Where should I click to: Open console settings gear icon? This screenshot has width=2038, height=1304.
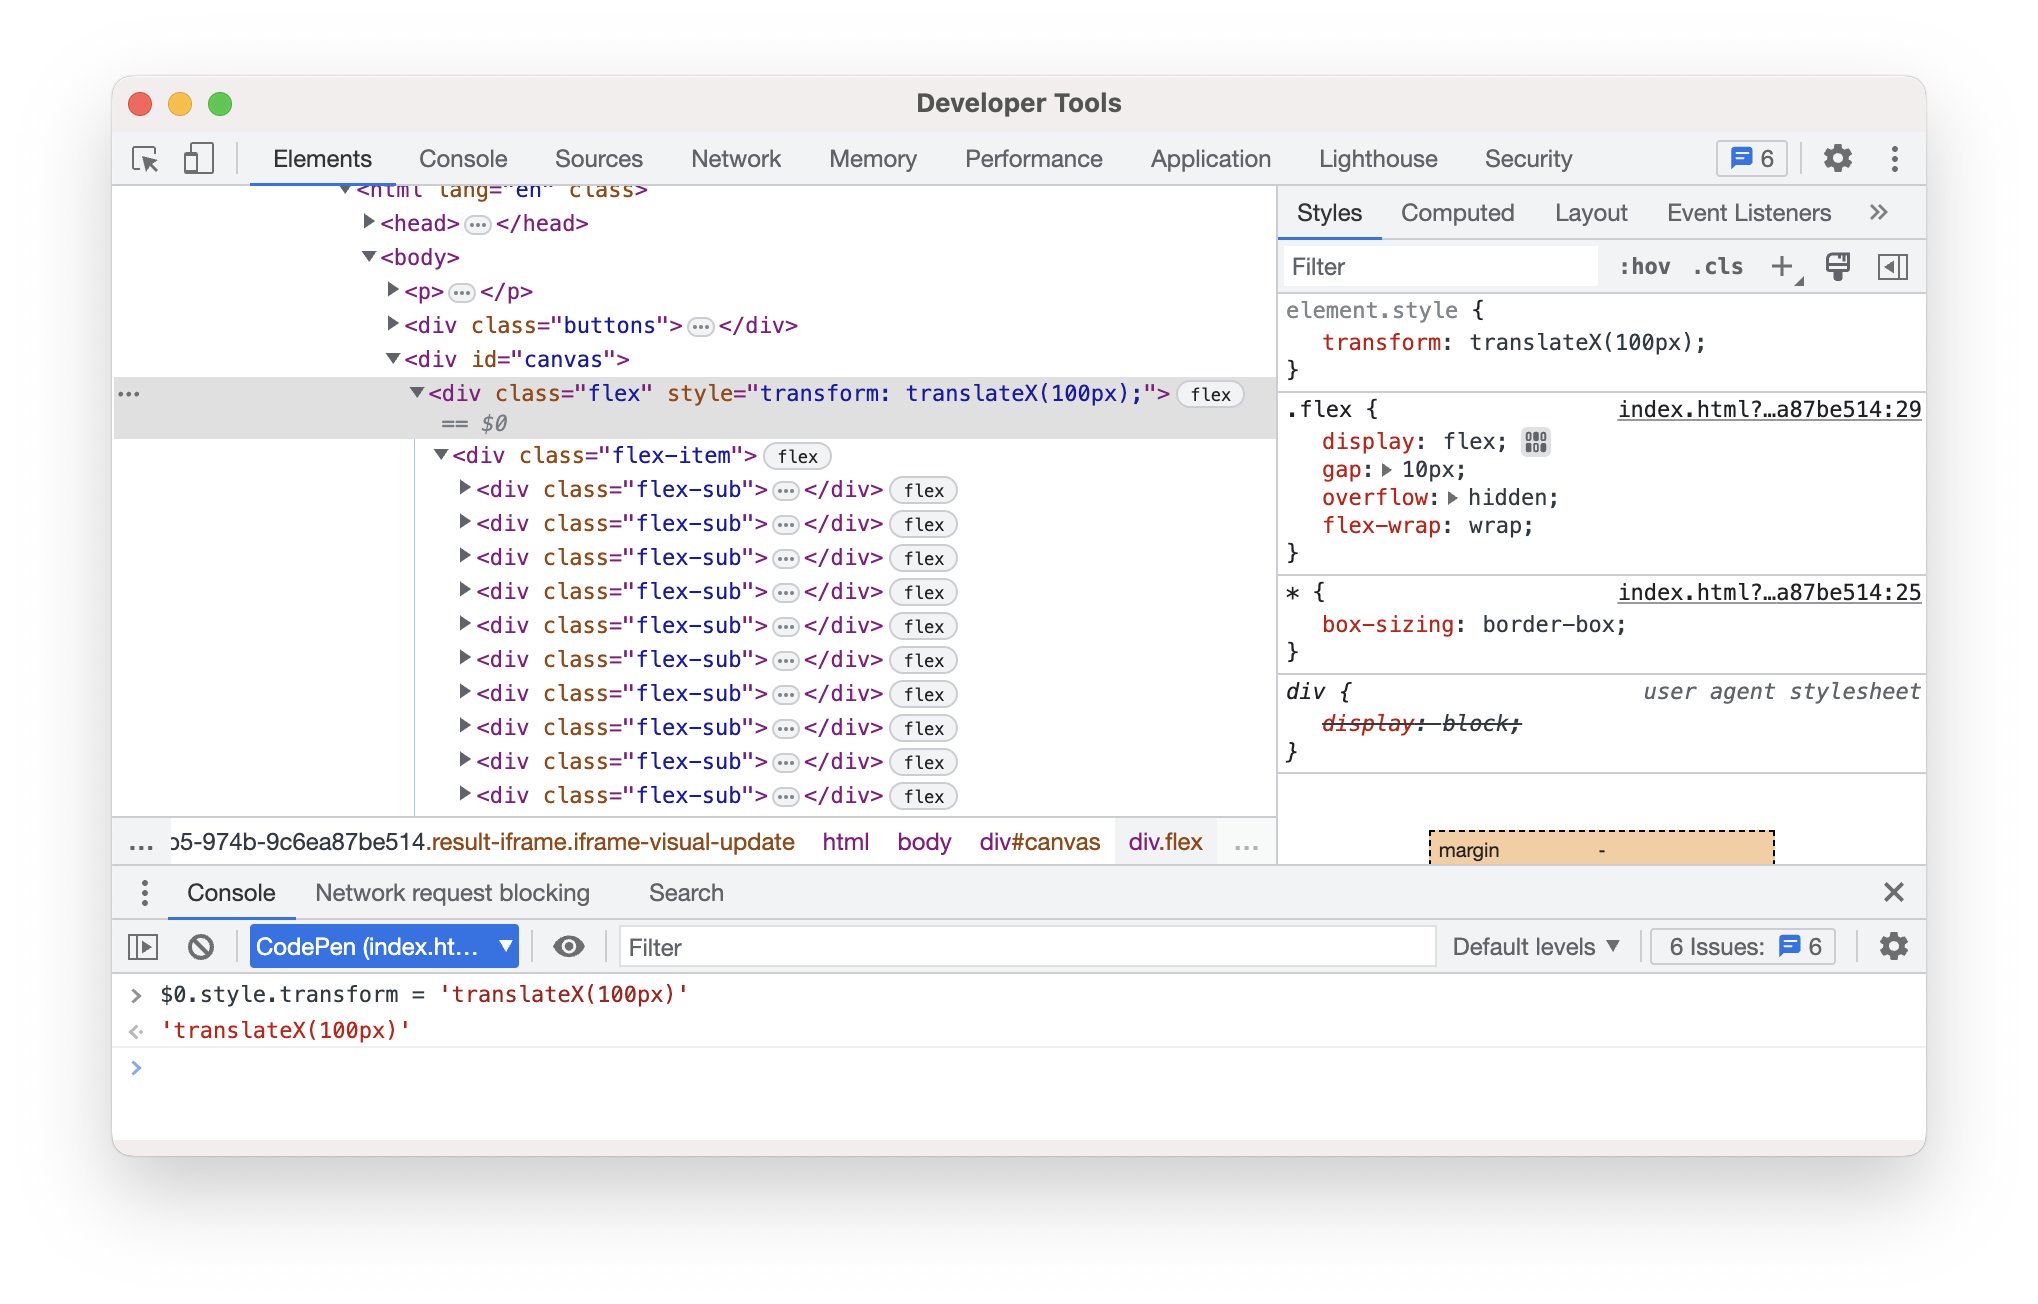(x=1893, y=946)
